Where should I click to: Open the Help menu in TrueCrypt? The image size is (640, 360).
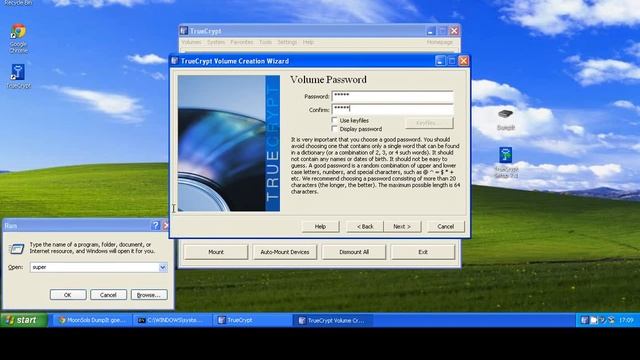pyautogui.click(x=308, y=42)
